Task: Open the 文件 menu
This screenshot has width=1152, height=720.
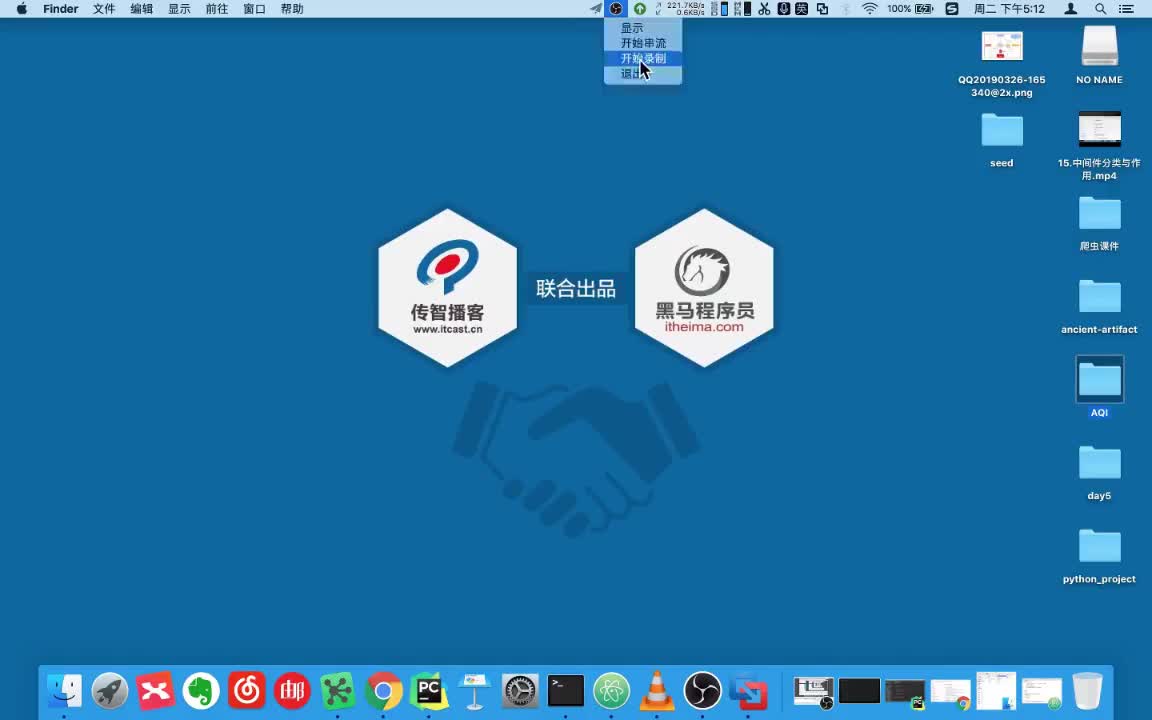Action: [104, 9]
